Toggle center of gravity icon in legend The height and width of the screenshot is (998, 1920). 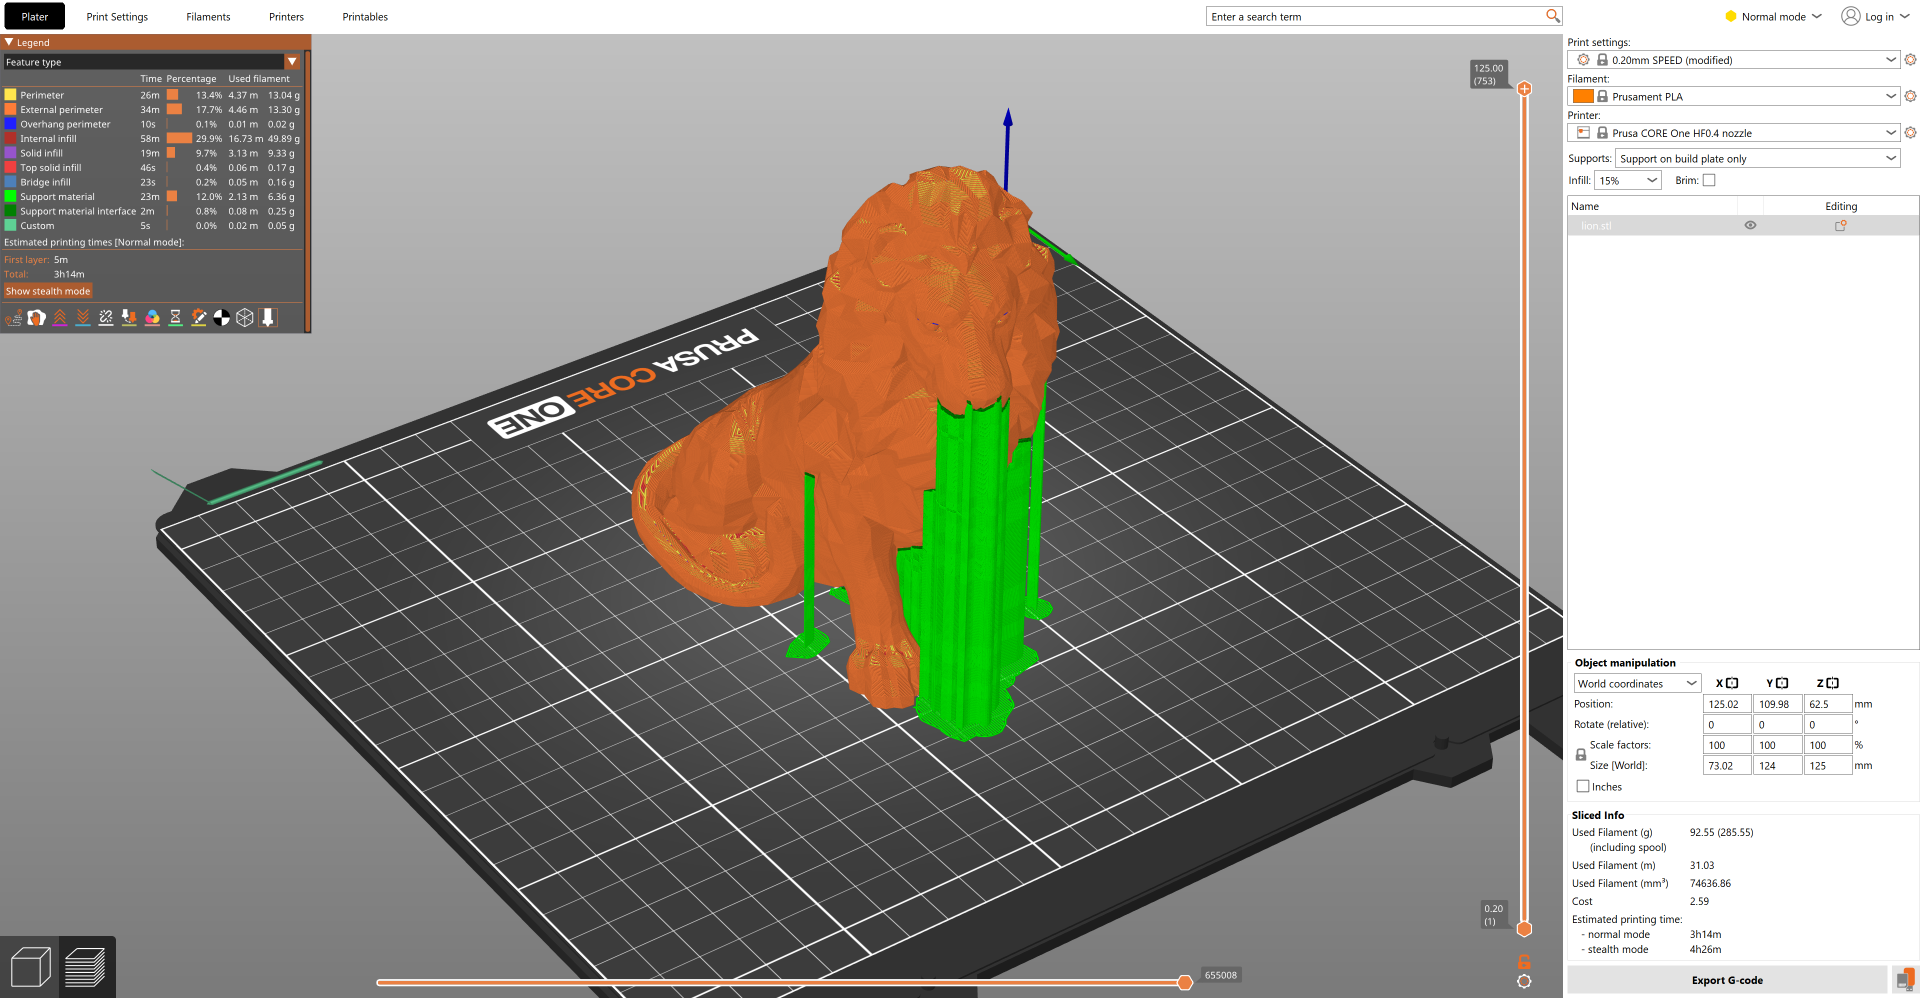tap(222, 318)
